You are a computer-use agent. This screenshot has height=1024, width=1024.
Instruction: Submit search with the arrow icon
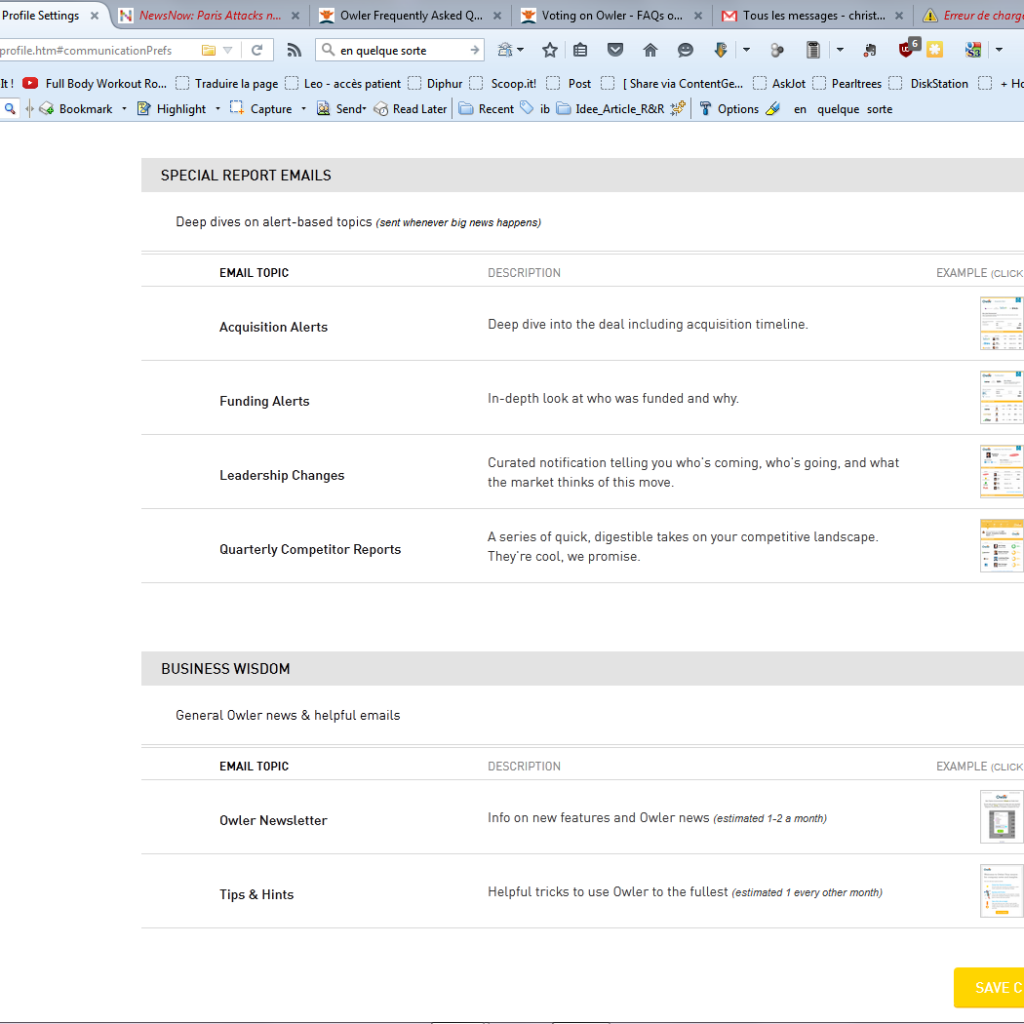click(x=475, y=50)
